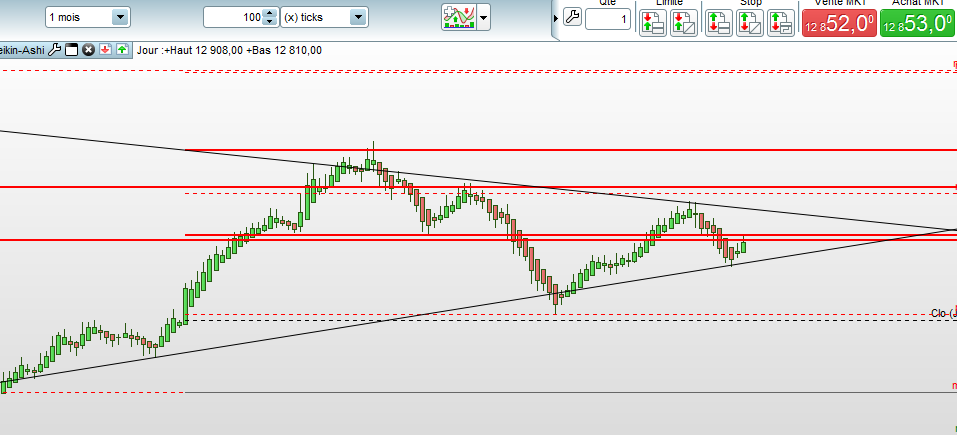Expand arrow next to add indicator icon

(x=484, y=17)
